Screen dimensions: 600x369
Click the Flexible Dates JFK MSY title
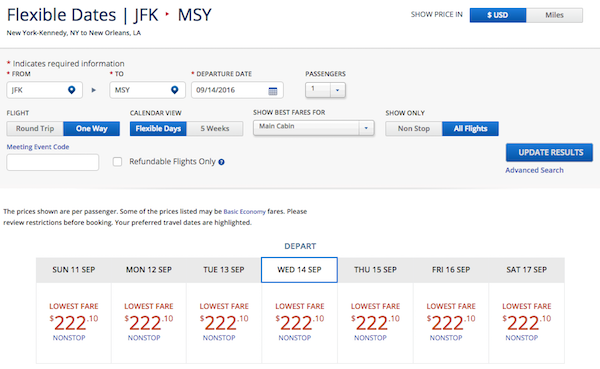click(109, 15)
